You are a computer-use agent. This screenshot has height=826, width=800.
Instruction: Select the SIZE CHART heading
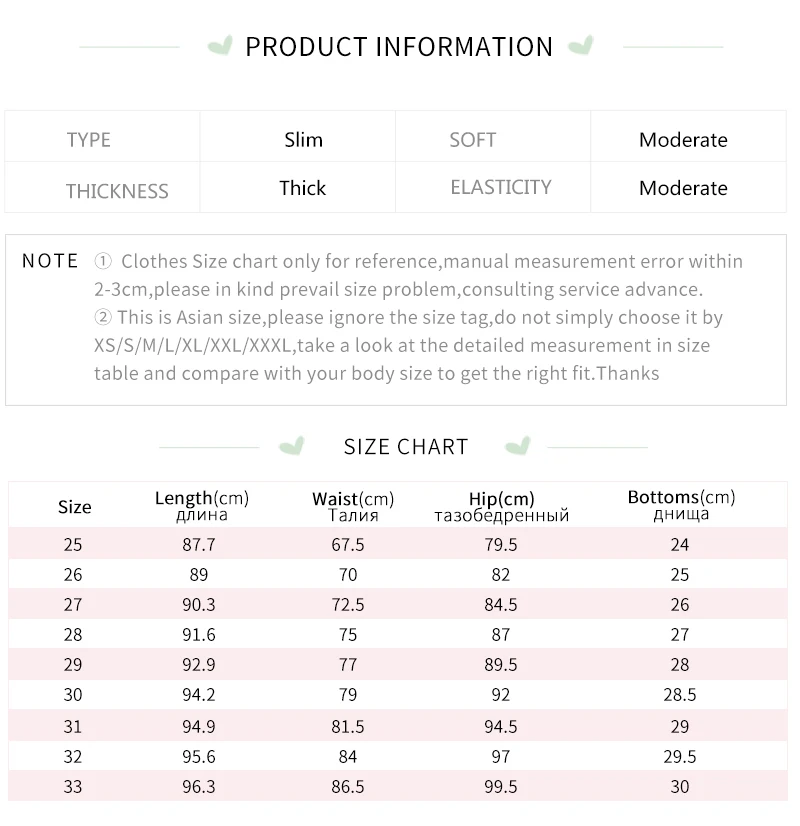click(406, 447)
